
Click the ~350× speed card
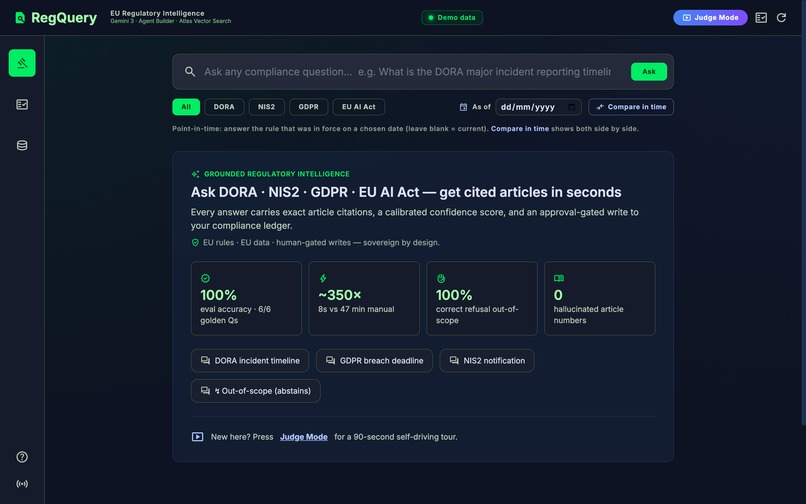(364, 298)
